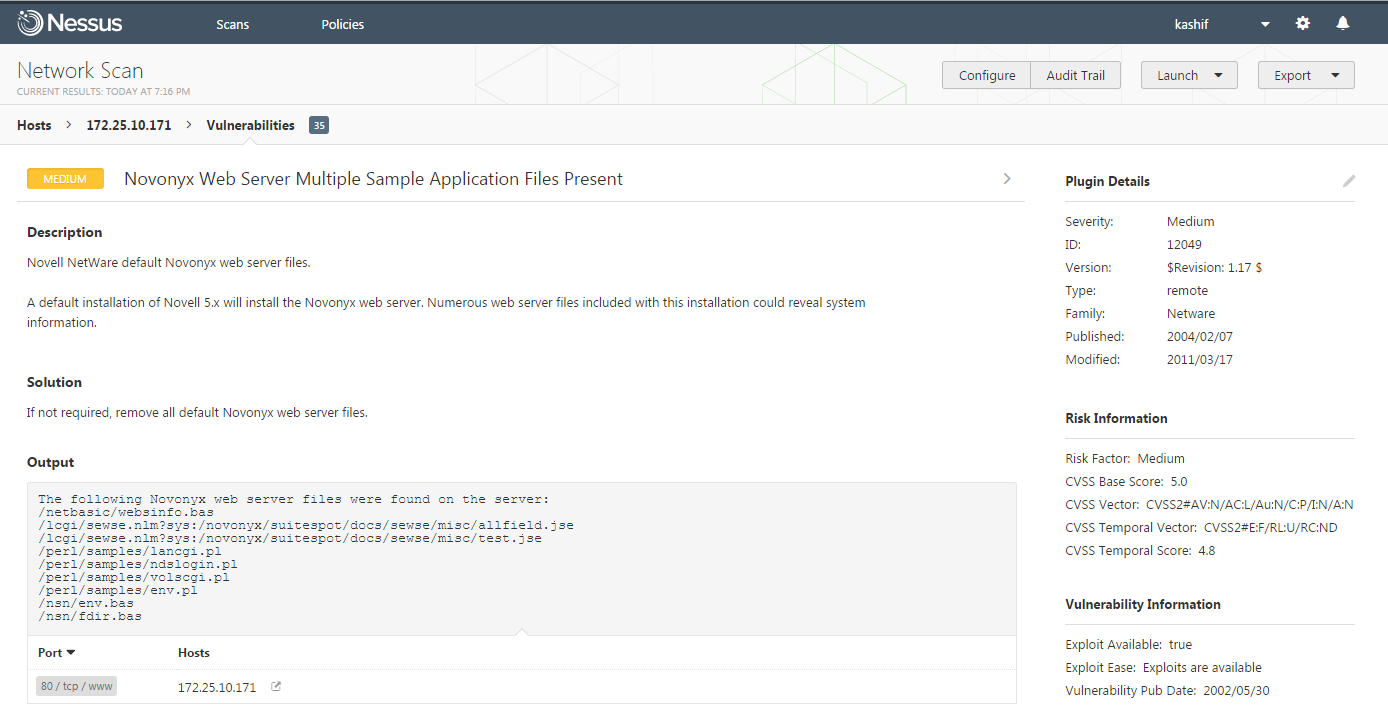Viewport: 1388px width, 709px height.
Task: Click Family value Netware
Action: click(1191, 313)
